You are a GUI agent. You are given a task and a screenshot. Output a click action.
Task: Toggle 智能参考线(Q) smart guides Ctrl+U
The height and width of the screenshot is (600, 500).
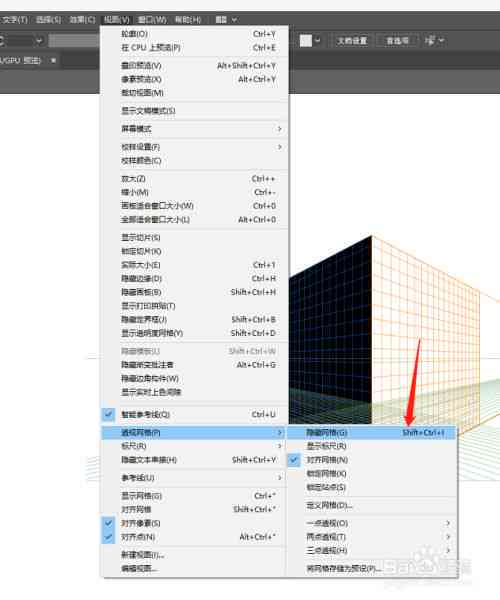pyautogui.click(x=194, y=414)
